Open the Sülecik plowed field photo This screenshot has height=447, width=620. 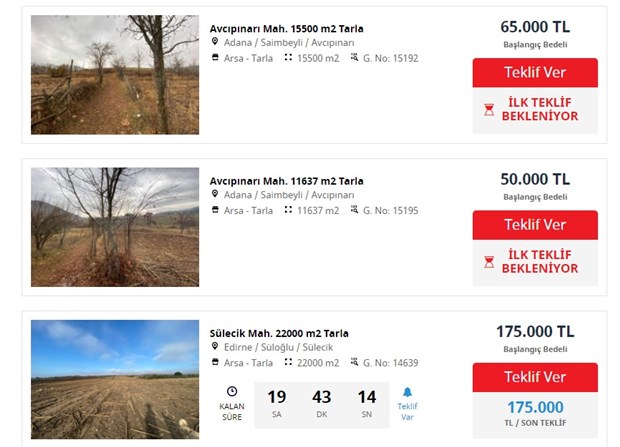(x=115, y=377)
